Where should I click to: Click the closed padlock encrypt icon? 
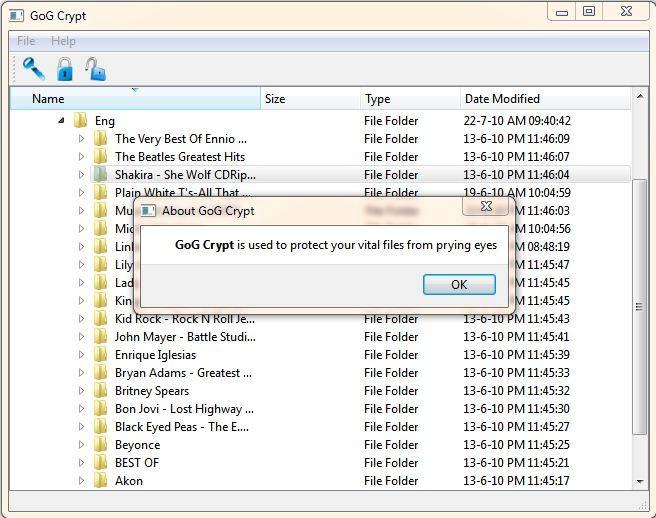tap(65, 69)
